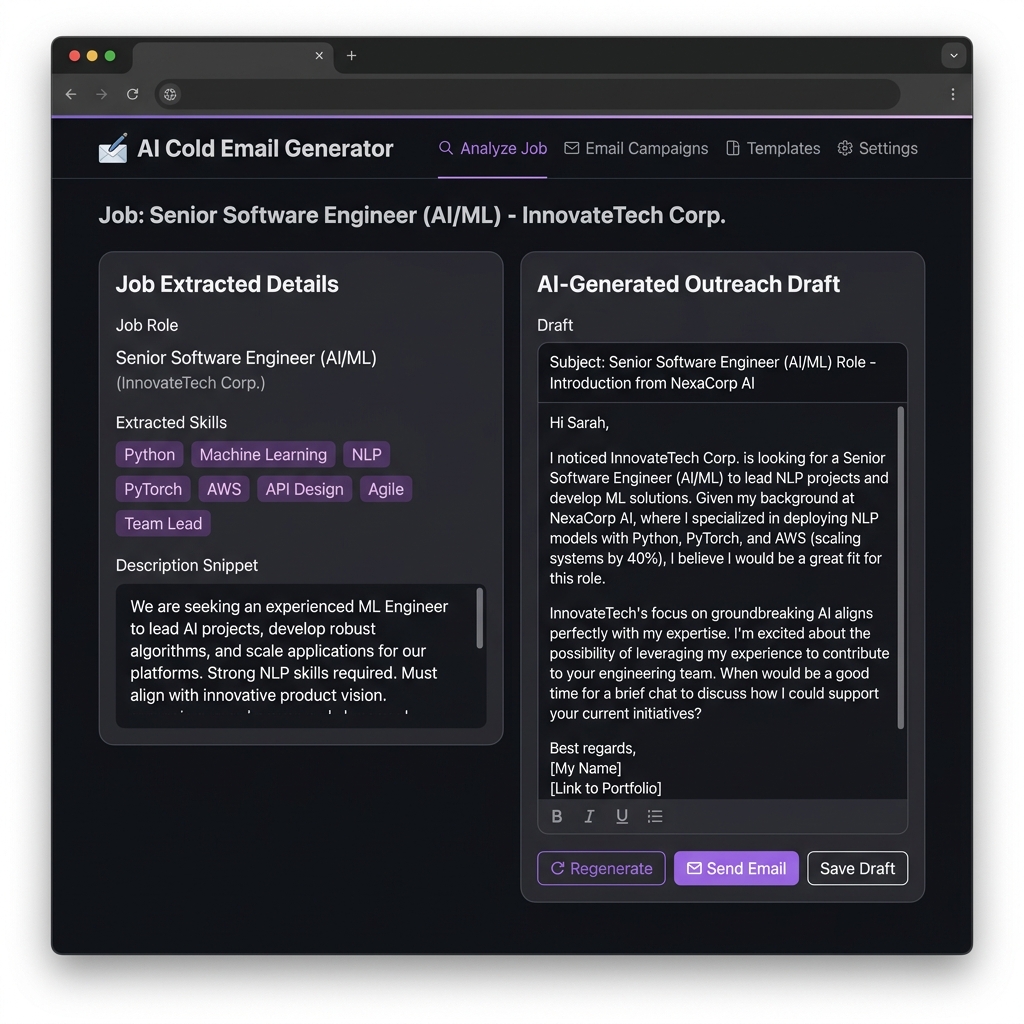
Task: Click the job title heading text
Action: pos(412,215)
